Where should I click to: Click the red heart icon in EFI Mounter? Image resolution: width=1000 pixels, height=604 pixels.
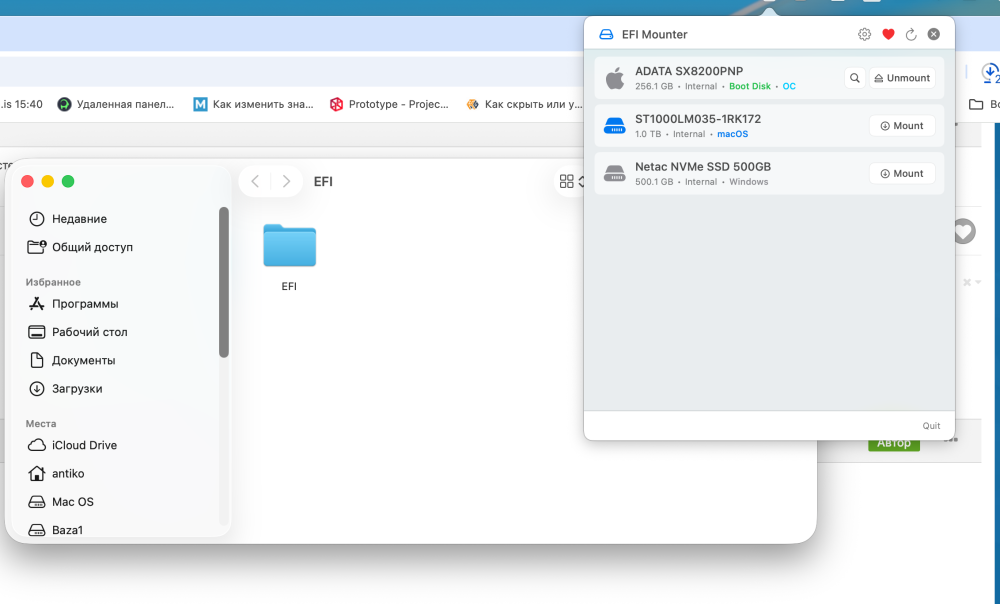pos(888,34)
